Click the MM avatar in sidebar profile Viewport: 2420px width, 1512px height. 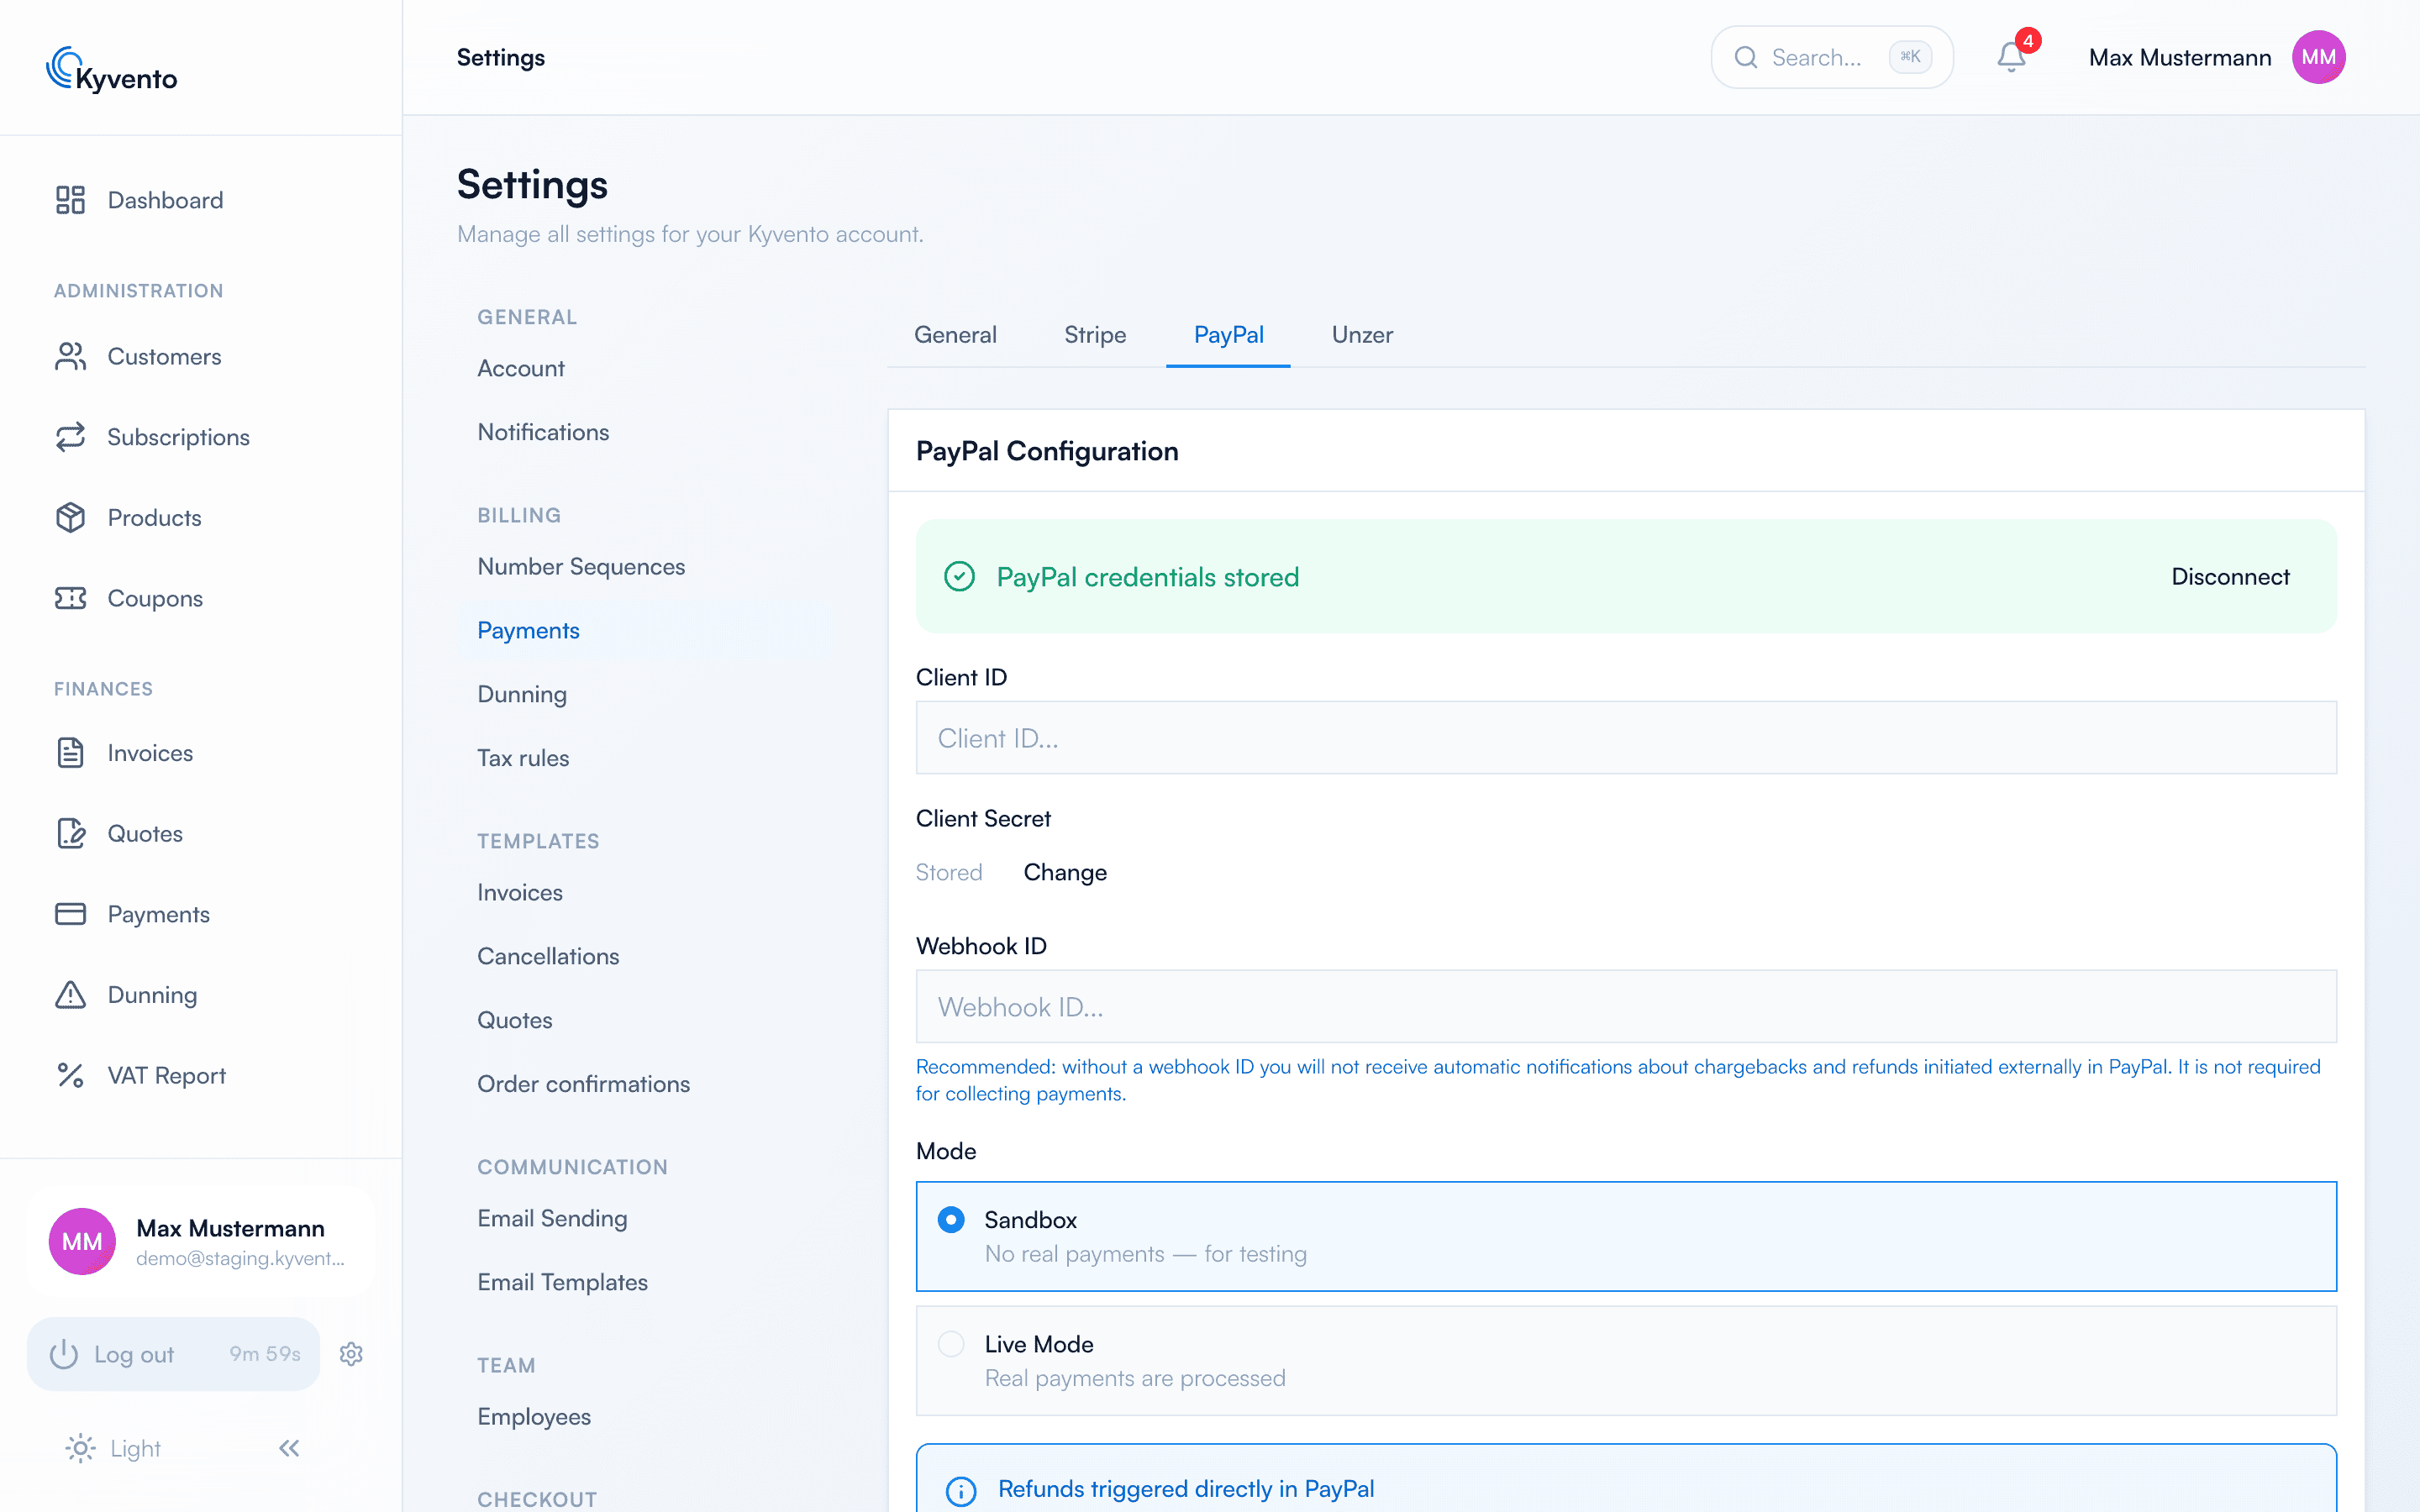tap(82, 1241)
